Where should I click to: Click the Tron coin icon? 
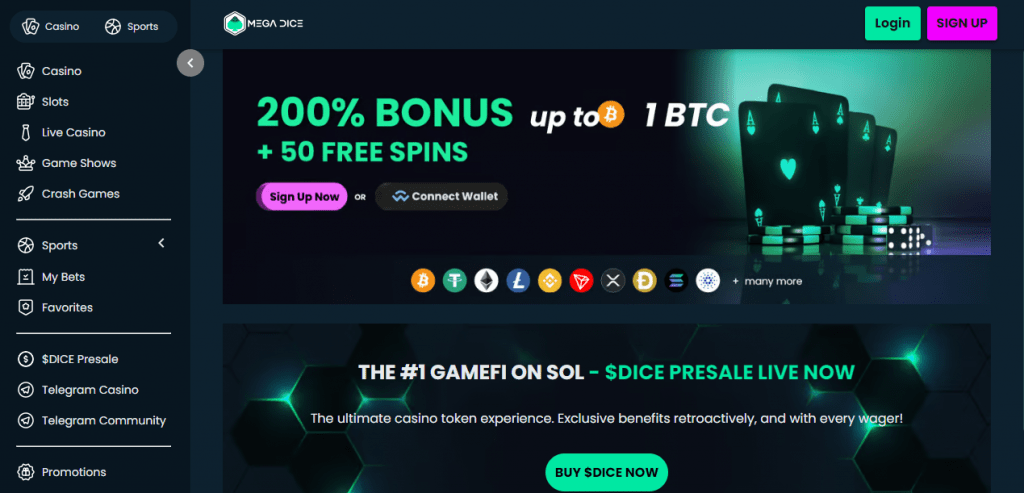[581, 281]
